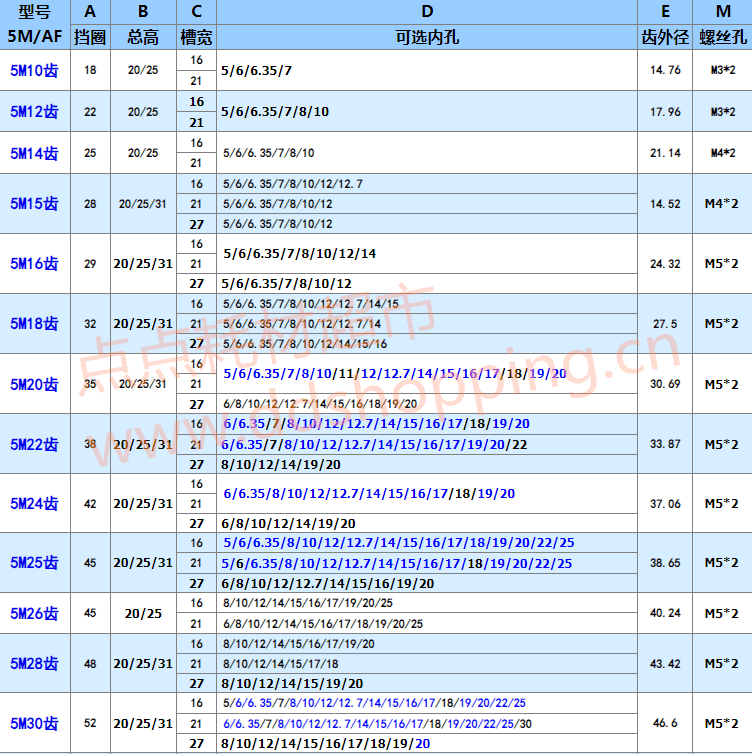Click the 型号 header label
752x754 pixels.
click(35, 12)
